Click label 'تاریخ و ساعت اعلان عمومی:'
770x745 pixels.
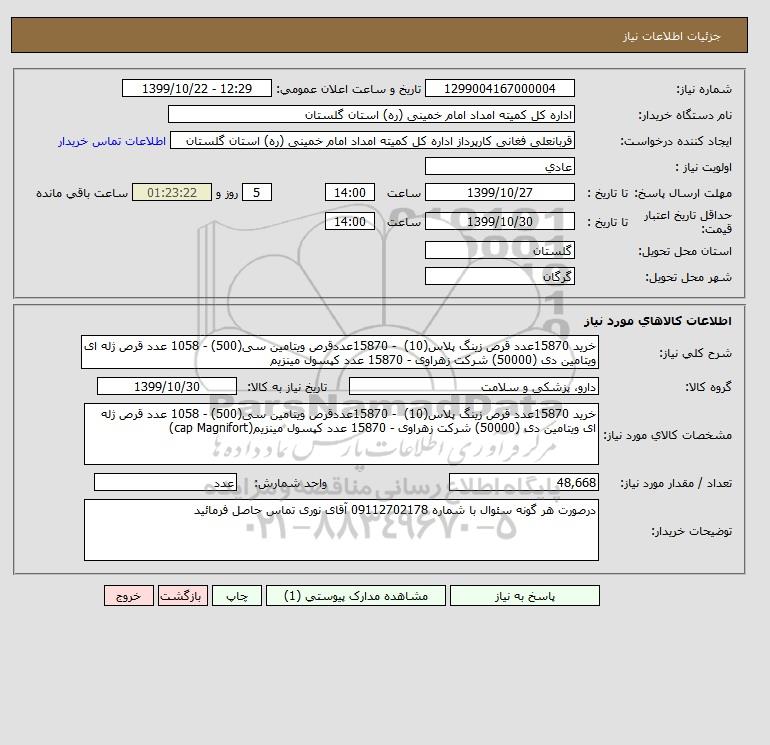coord(349,89)
